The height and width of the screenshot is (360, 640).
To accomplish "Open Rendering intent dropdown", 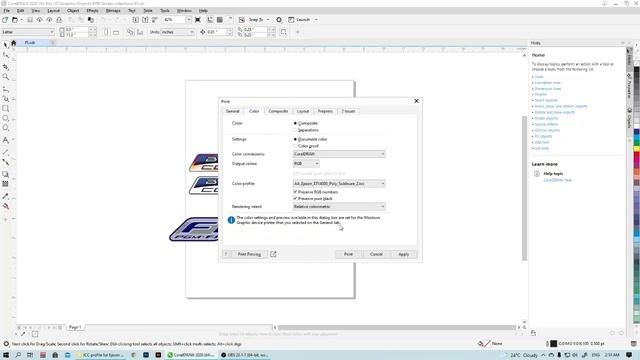I will coord(339,207).
